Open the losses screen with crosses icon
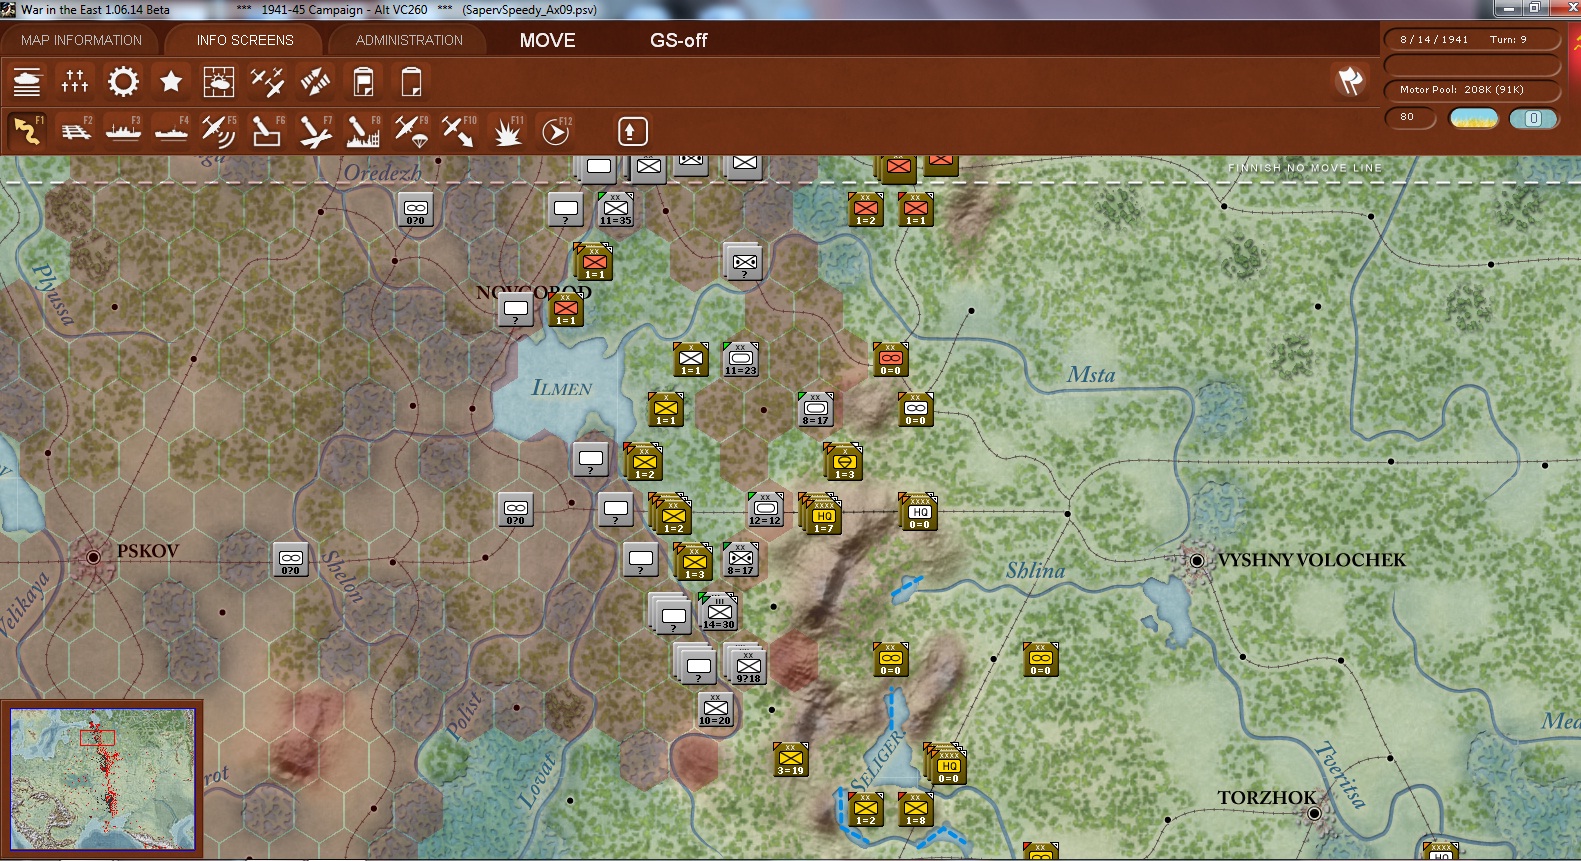The width and height of the screenshot is (1581, 861). click(75, 82)
